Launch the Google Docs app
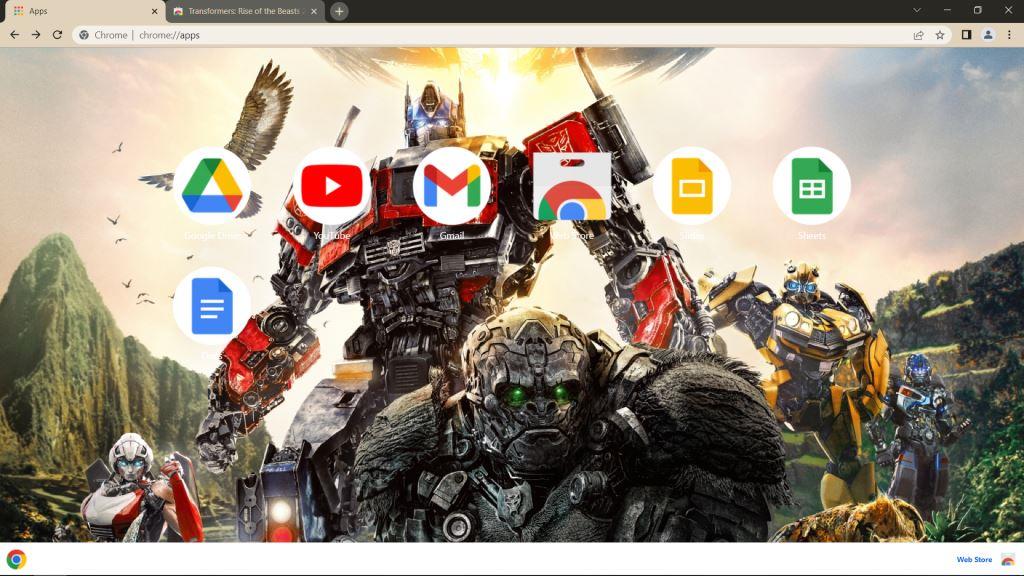The height and width of the screenshot is (576, 1024). [x=212, y=306]
